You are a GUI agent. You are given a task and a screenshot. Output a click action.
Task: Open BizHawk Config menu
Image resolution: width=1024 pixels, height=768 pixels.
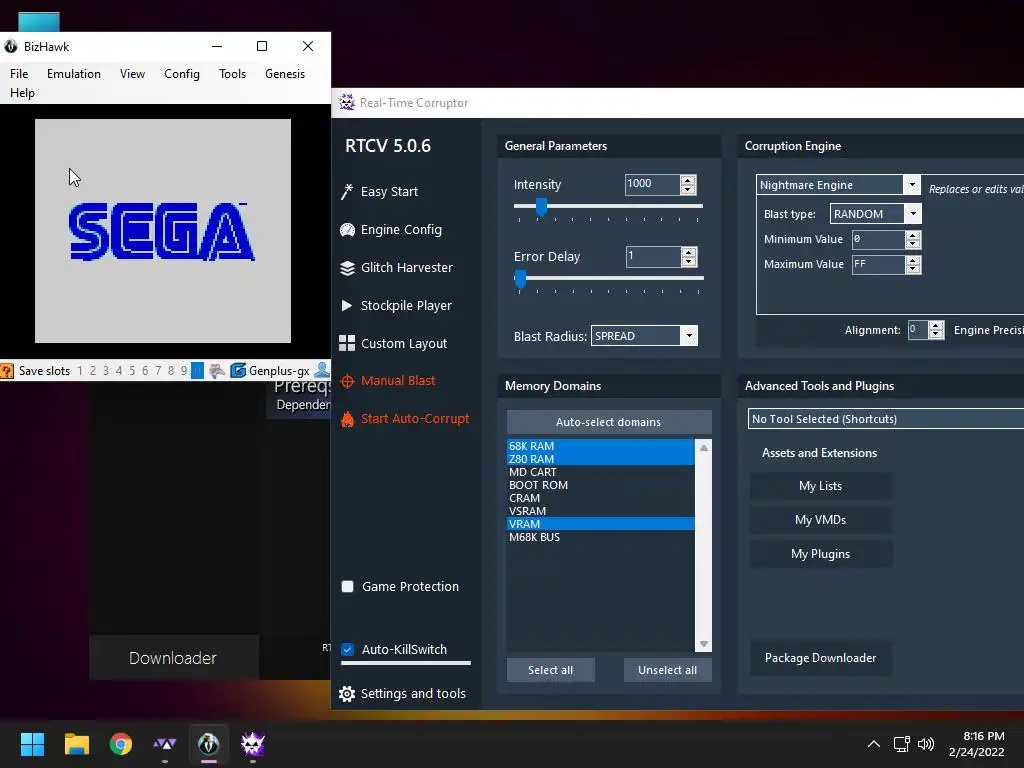coord(182,74)
